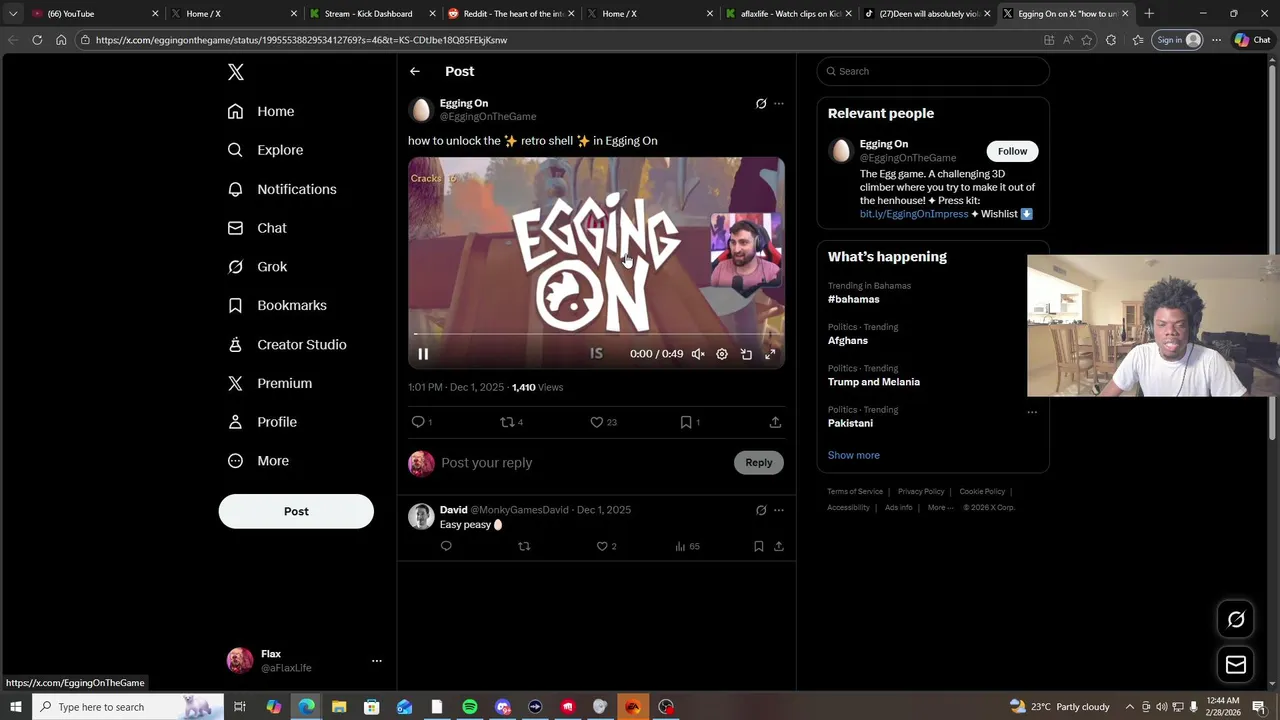
Task: Open Chat in the sidebar
Action: click(x=257, y=228)
